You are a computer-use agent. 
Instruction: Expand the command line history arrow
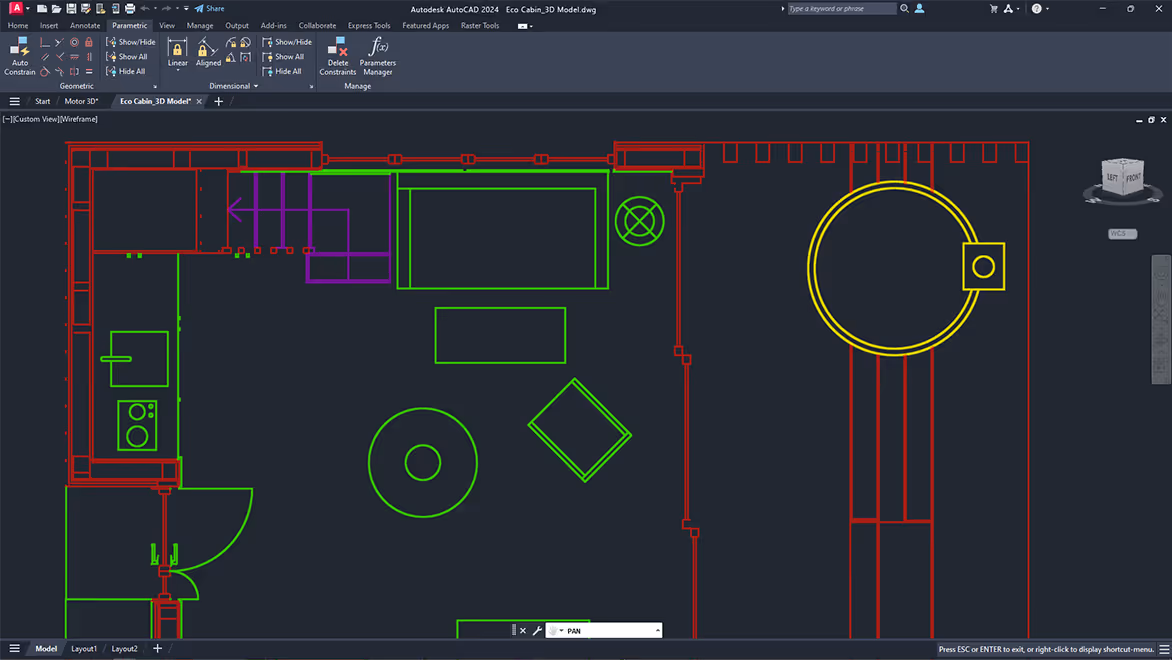point(658,631)
